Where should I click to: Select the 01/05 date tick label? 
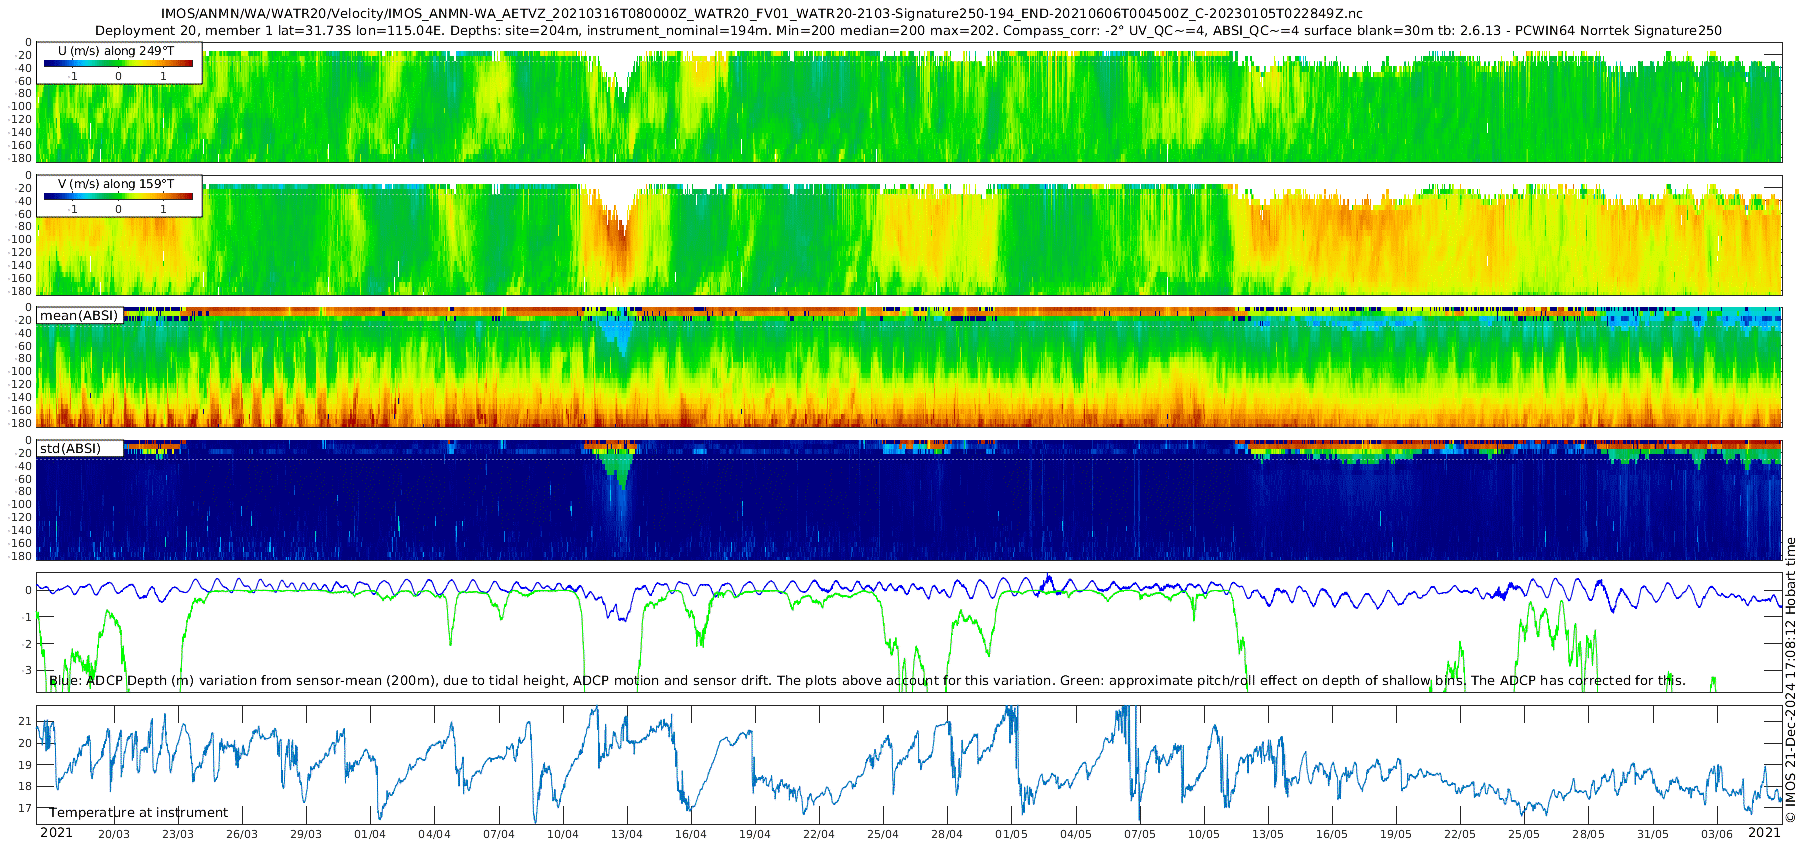[1011, 834]
